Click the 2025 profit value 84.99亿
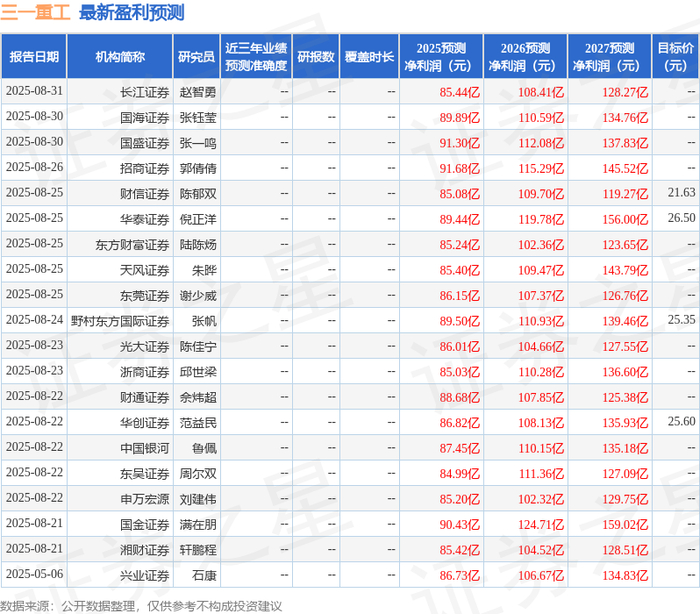 tap(459, 474)
